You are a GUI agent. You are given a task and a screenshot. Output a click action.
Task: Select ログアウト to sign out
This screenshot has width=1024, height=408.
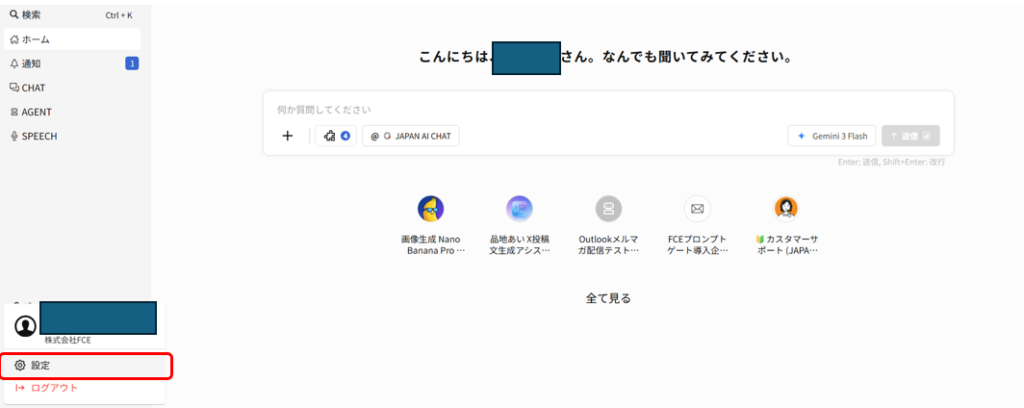point(85,388)
